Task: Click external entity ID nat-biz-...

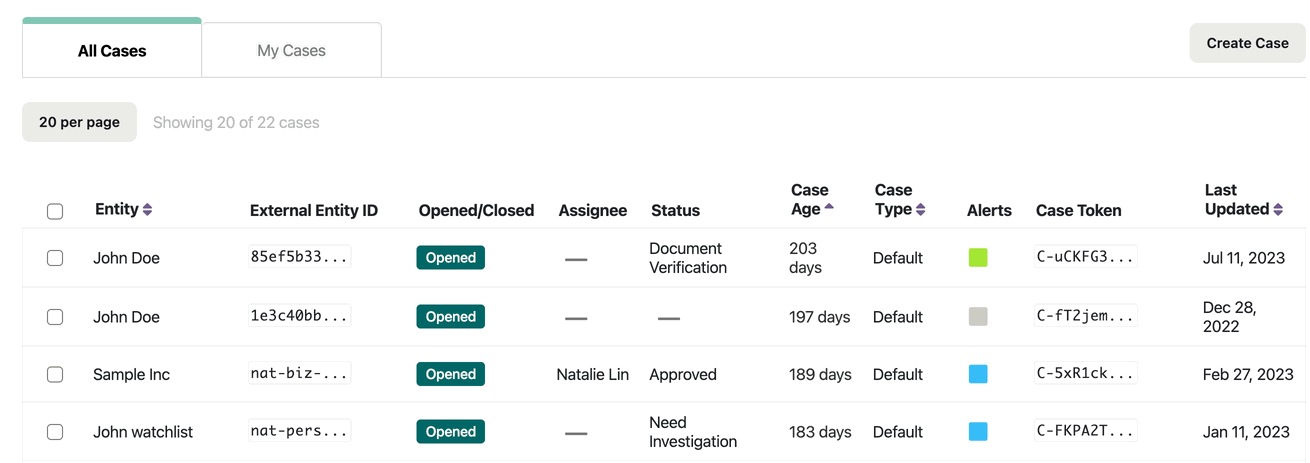Action: (x=299, y=374)
